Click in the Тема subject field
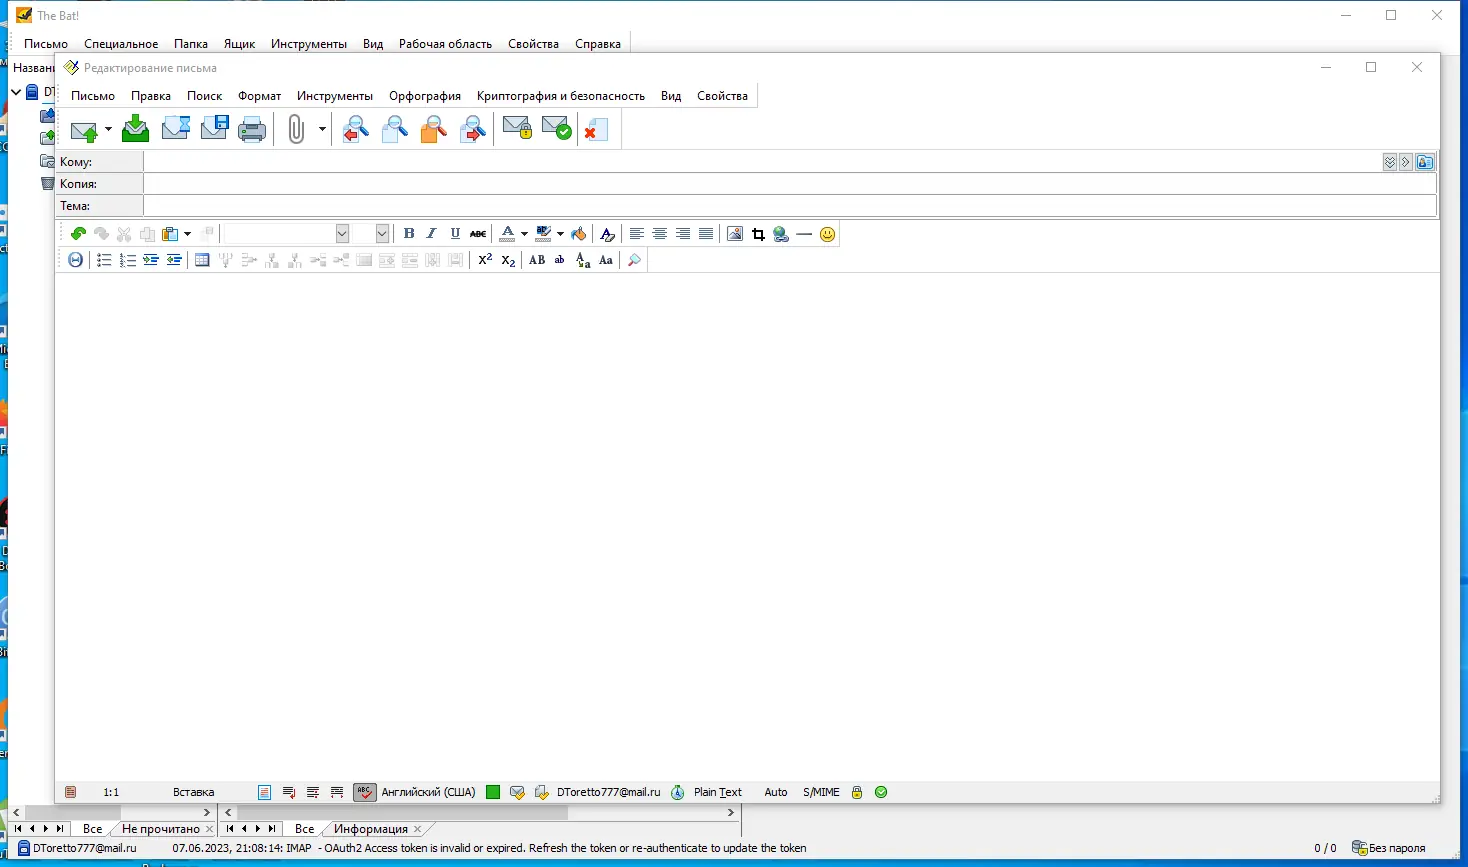The height and width of the screenshot is (867, 1468). pyautogui.click(x=790, y=206)
